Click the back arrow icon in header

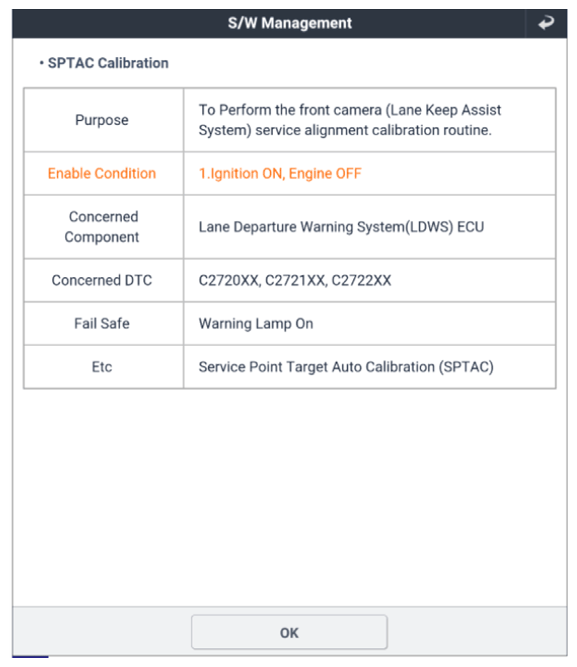(x=546, y=23)
